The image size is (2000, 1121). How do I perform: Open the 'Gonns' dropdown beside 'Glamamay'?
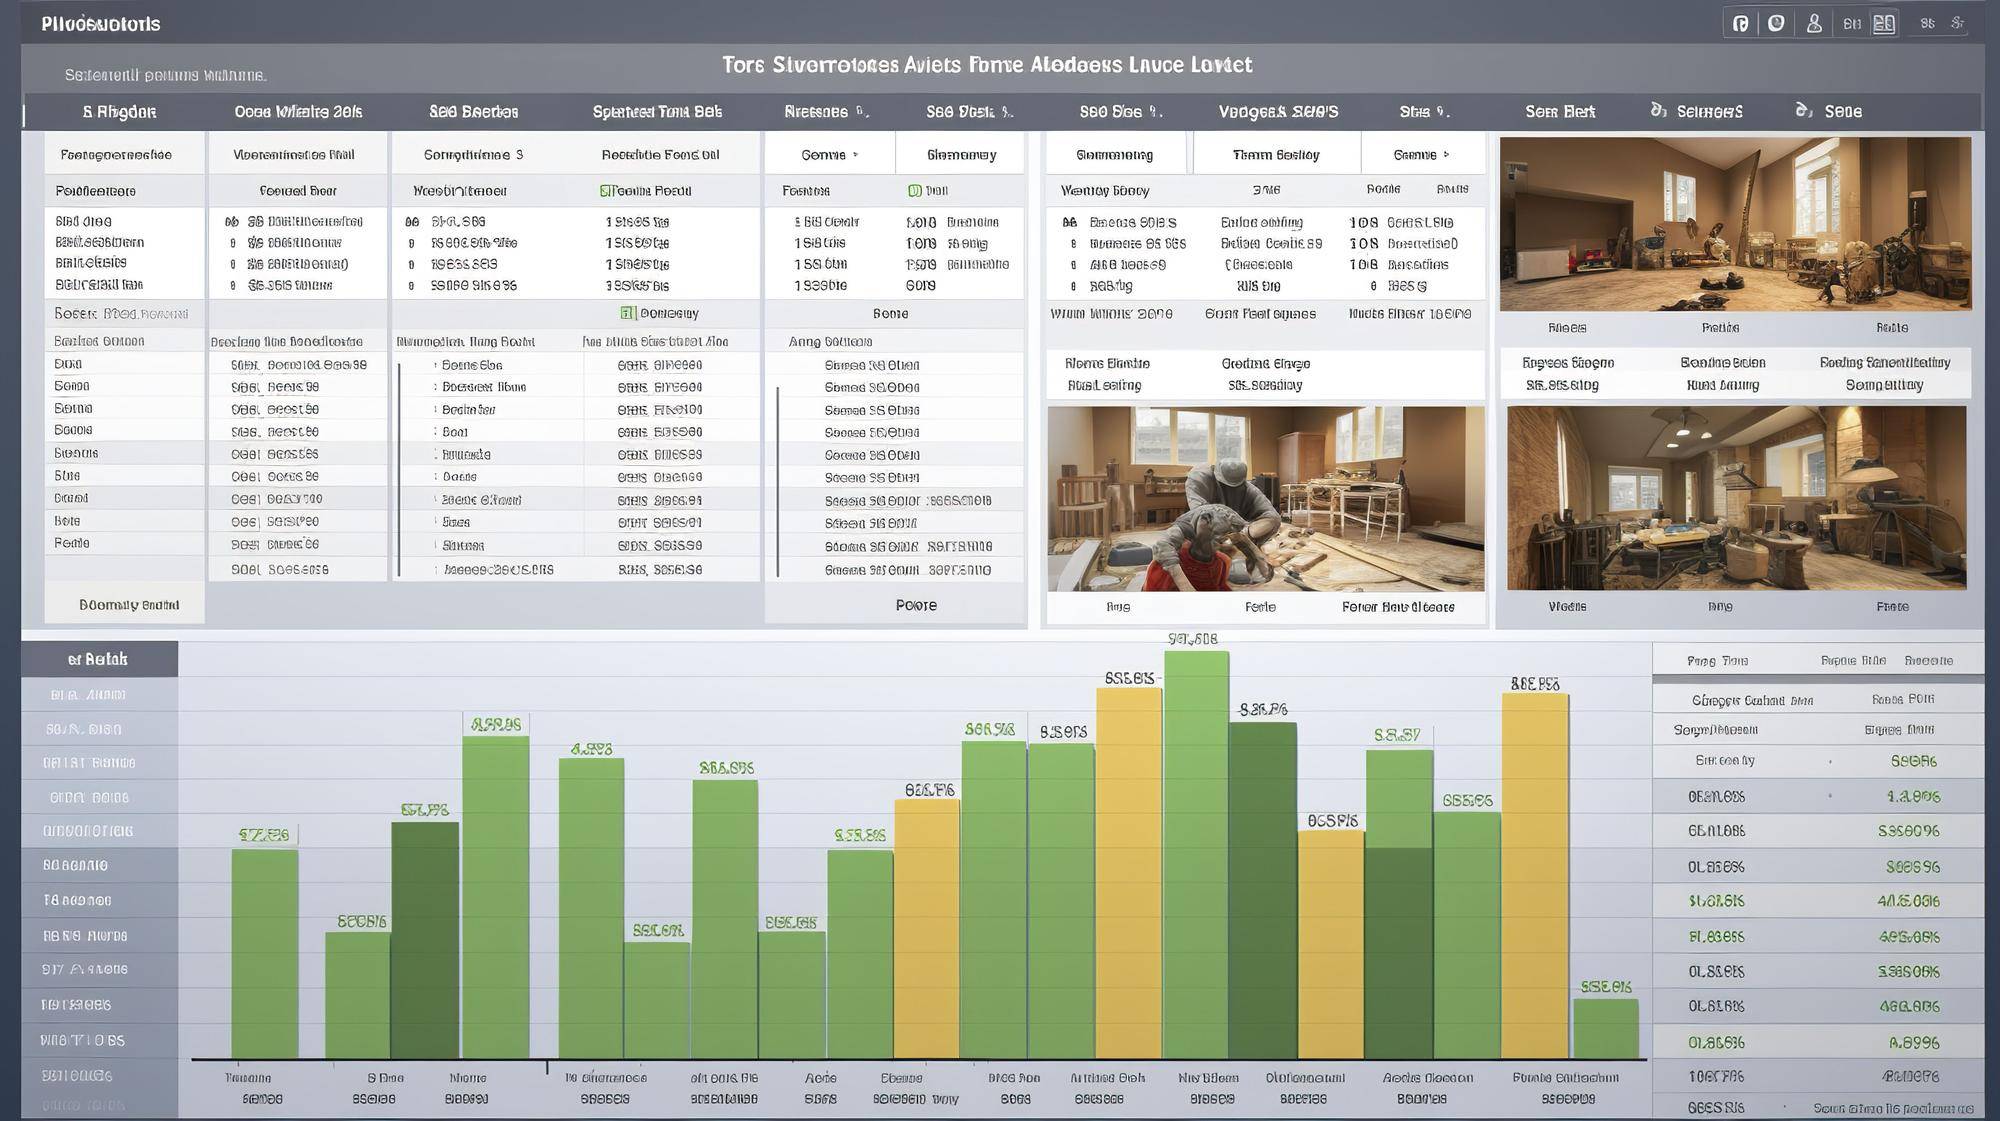[x=830, y=155]
